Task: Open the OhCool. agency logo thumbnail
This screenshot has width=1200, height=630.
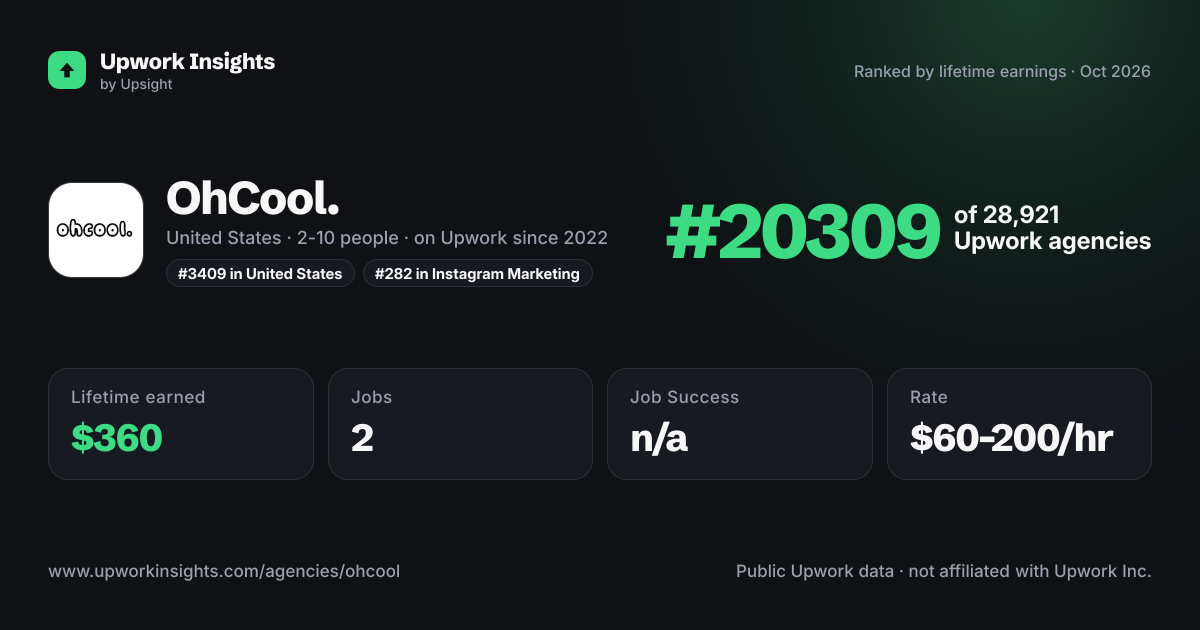Action: click(x=96, y=230)
